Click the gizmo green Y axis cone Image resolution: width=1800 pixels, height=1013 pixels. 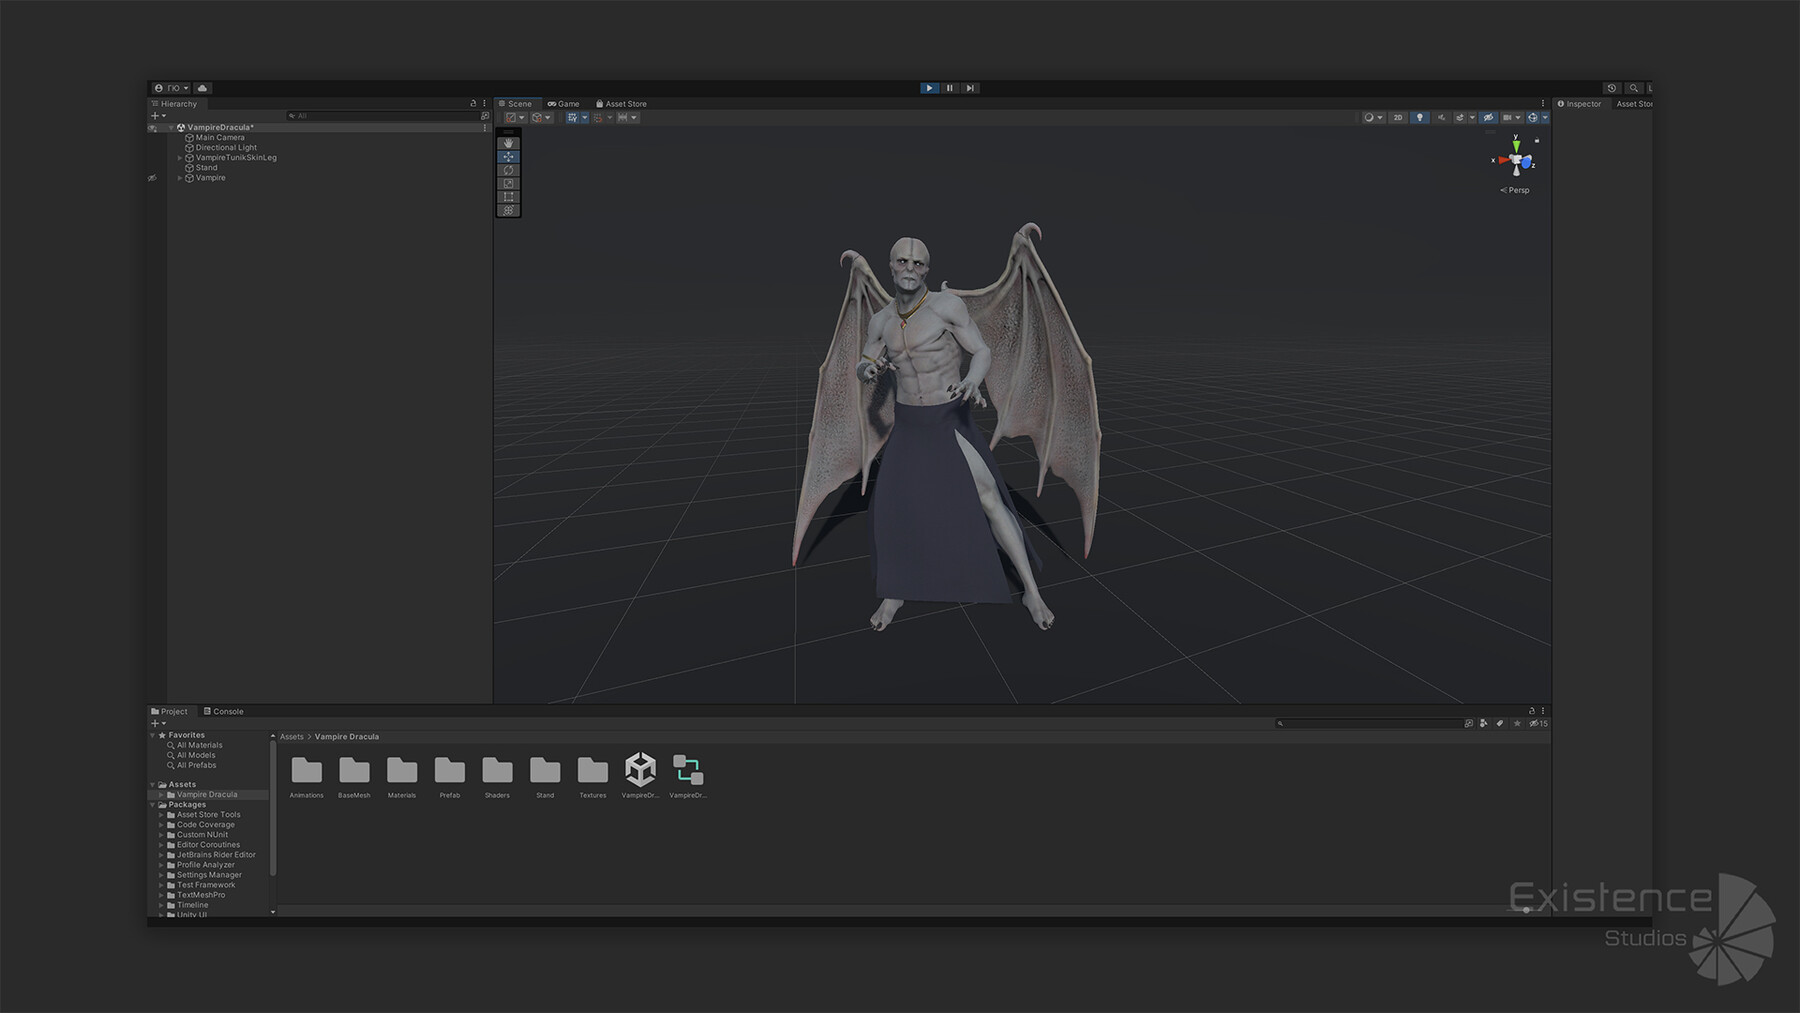1516,146
